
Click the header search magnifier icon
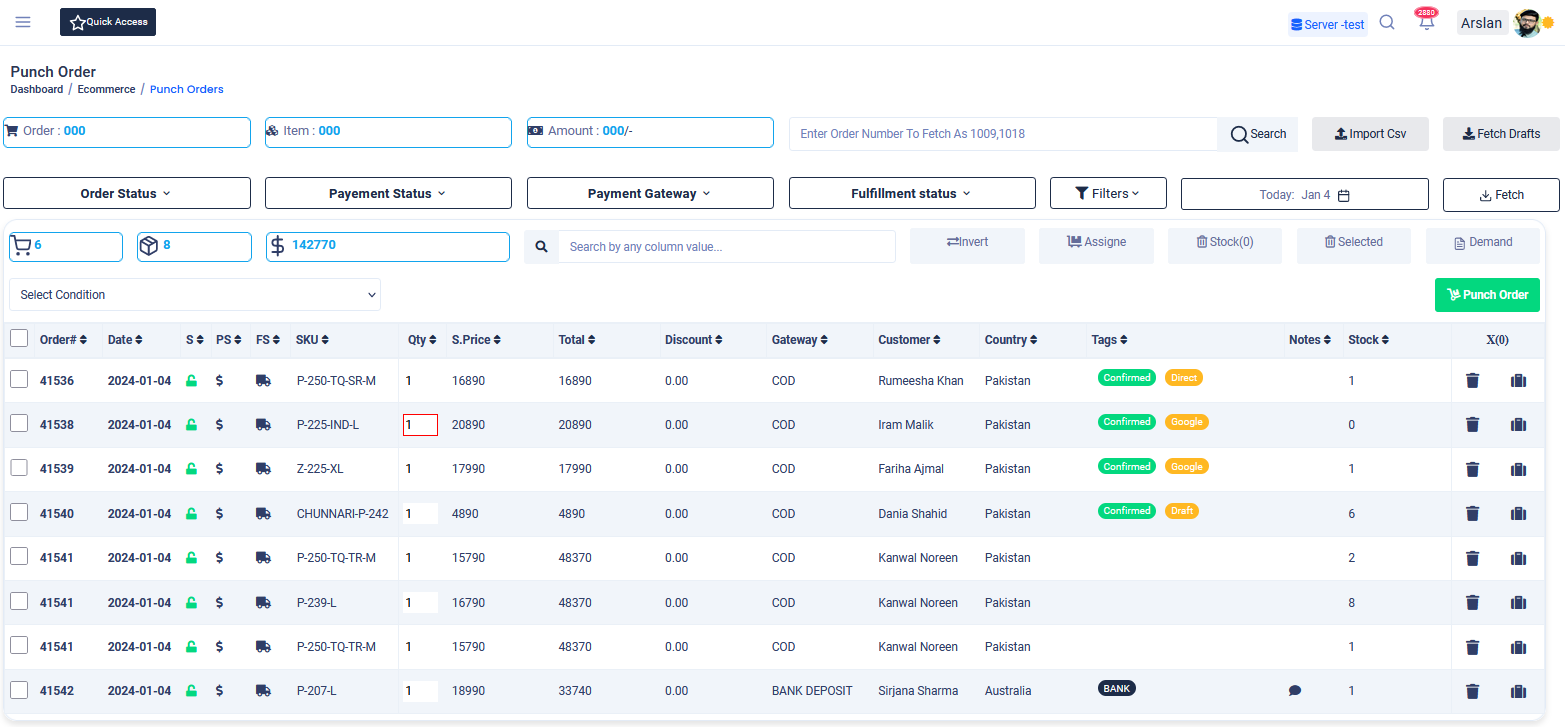[x=1386, y=23]
